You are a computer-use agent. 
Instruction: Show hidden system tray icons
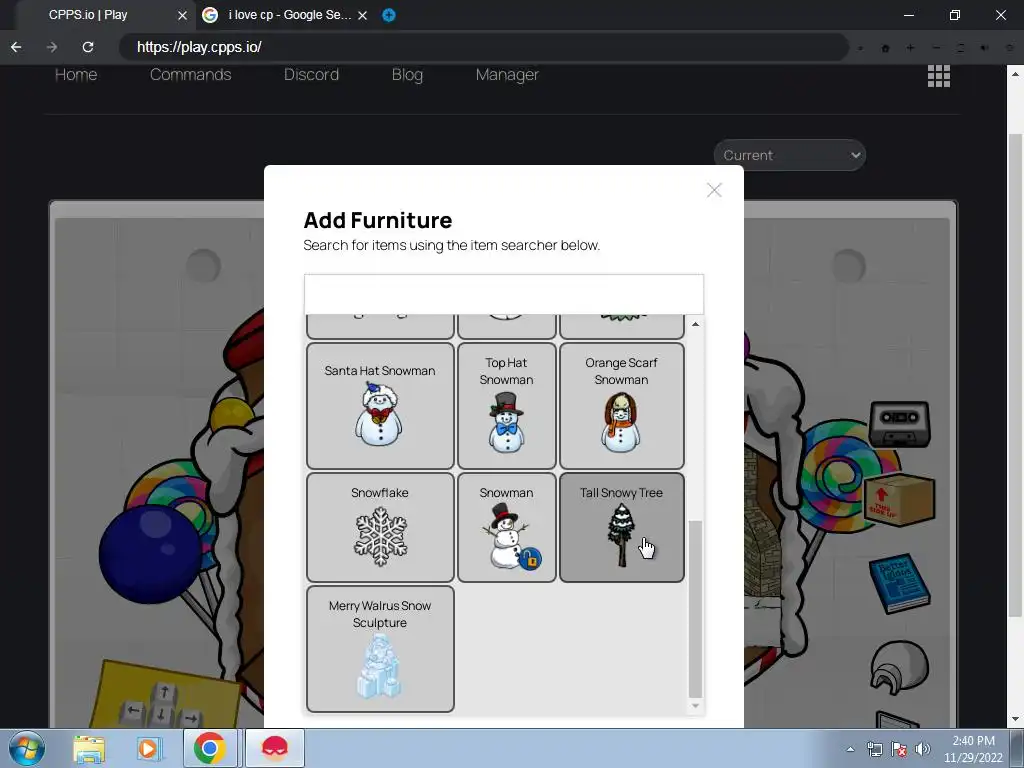click(850, 749)
